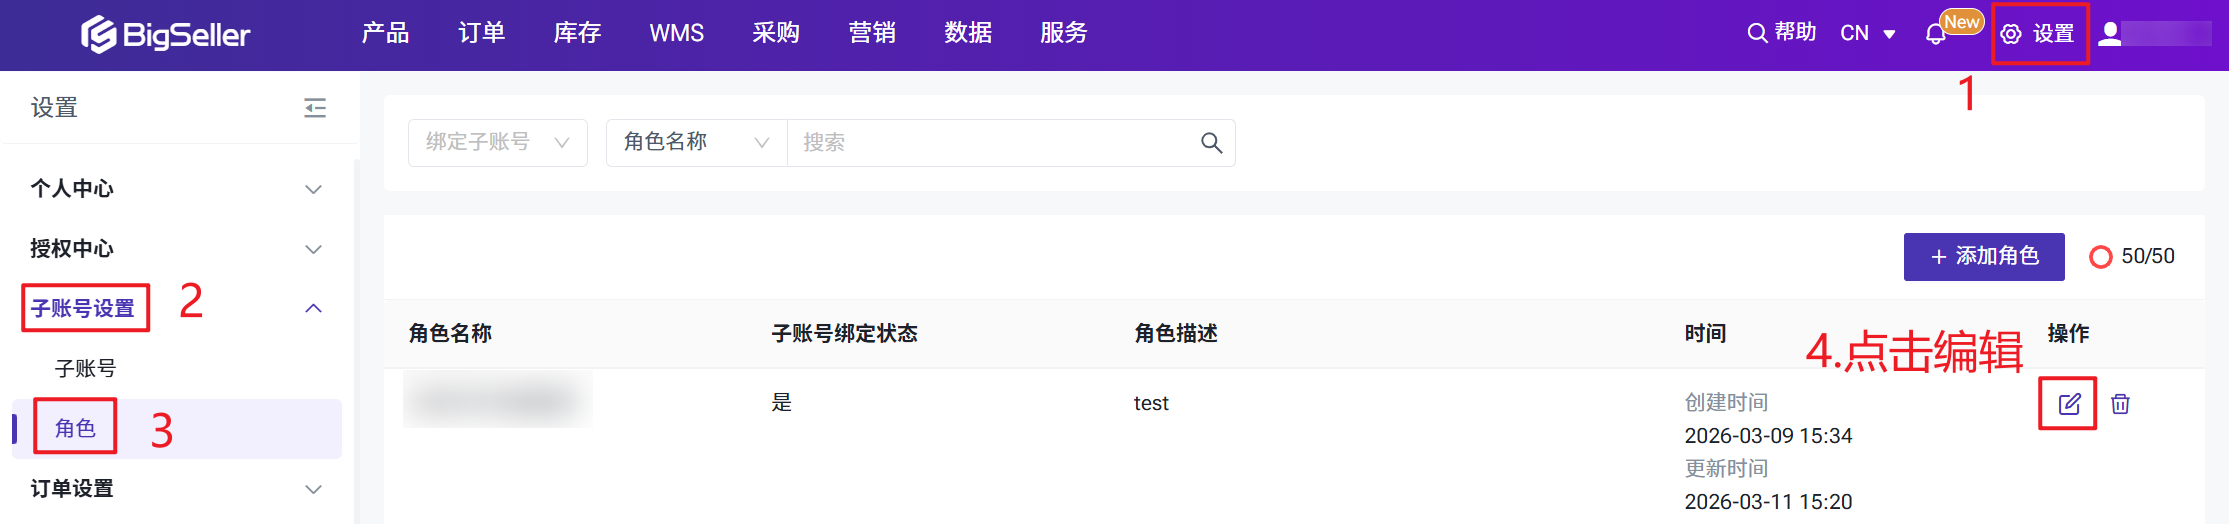Click the 添加角色 button
The height and width of the screenshot is (524, 2229).
[1983, 257]
